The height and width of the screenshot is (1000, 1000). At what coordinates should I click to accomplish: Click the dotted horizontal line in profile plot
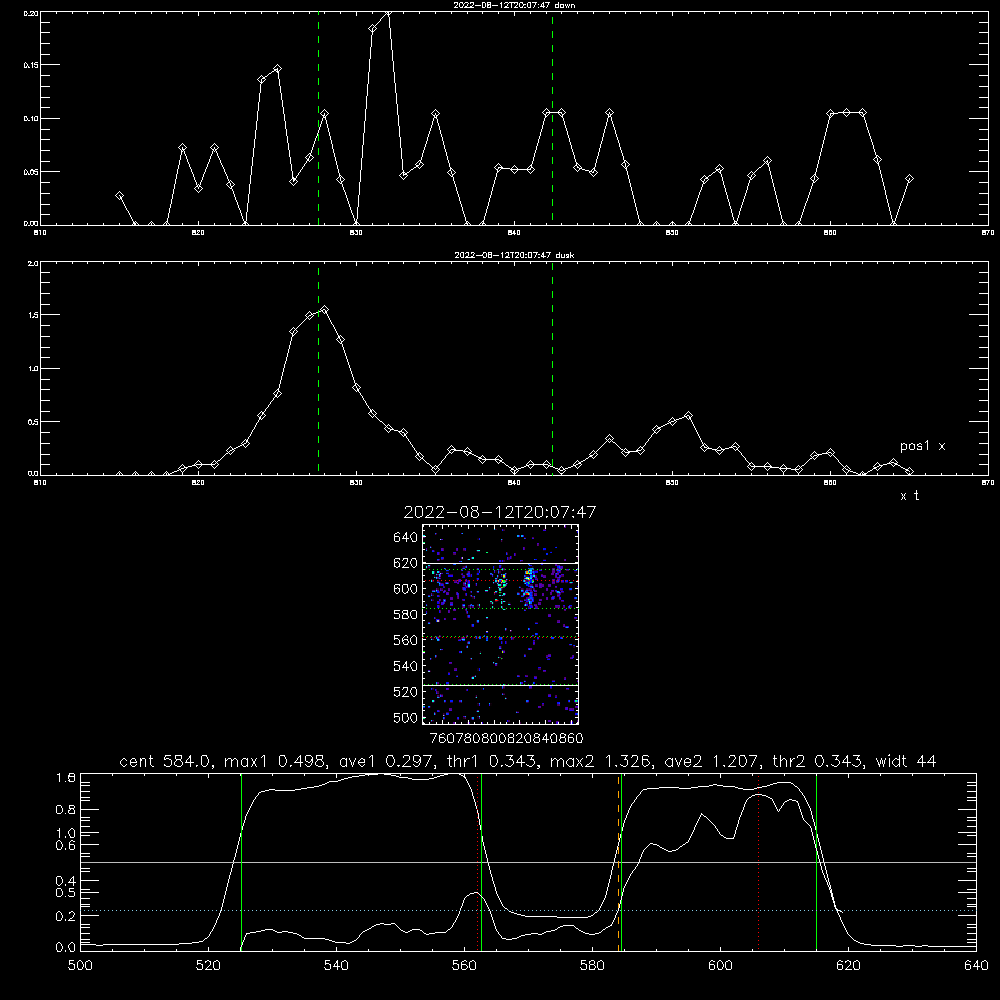(528, 911)
